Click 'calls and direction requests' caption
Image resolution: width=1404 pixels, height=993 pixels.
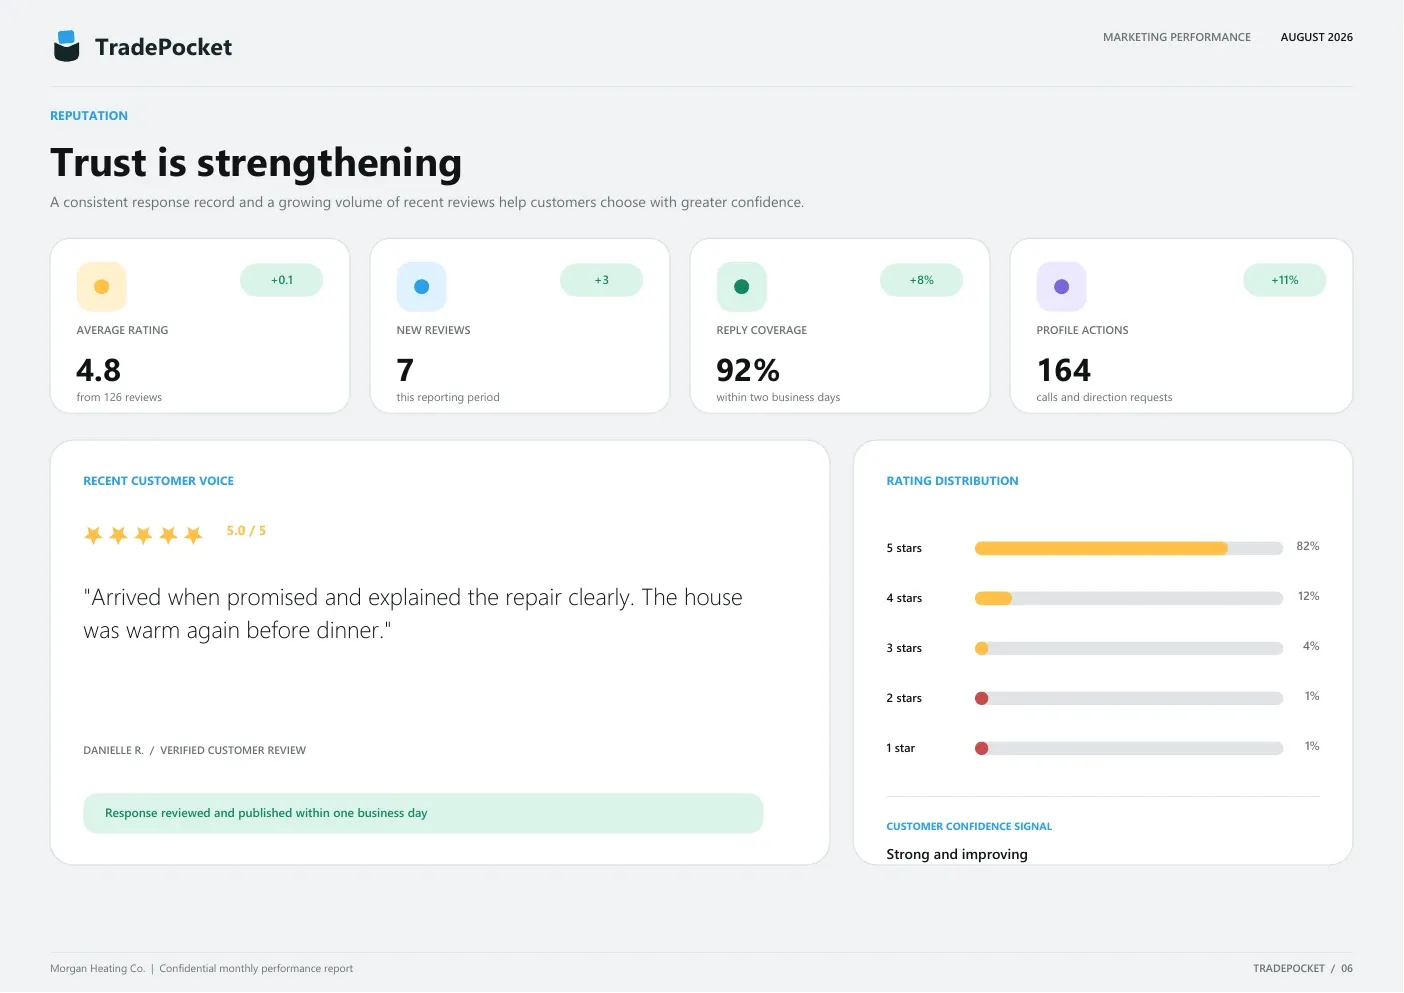(x=1104, y=397)
